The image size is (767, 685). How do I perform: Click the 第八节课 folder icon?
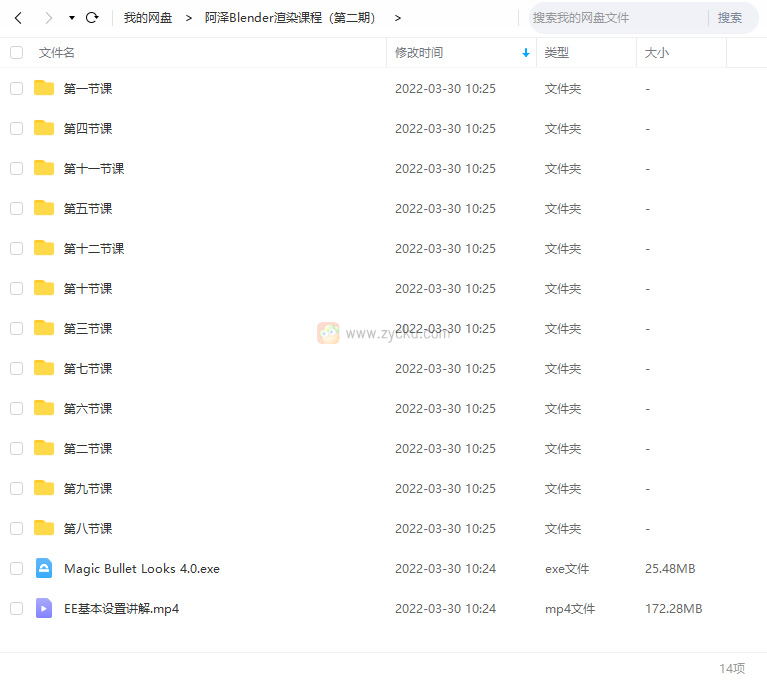(44, 528)
